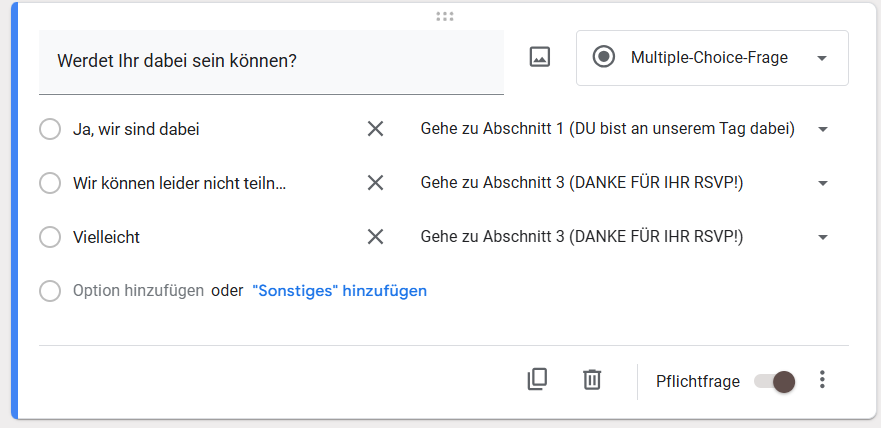Toggle the Pflichtfrage switch
Screen dimensions: 881x428
775,381
